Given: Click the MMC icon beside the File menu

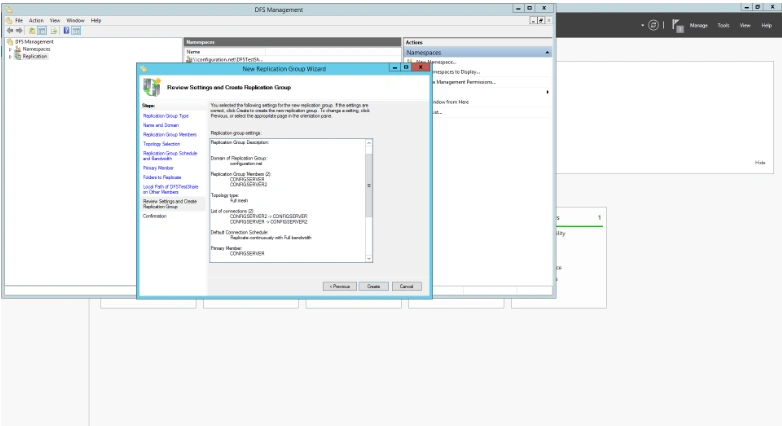Looking at the screenshot, I should pyautogui.click(x=9, y=20).
